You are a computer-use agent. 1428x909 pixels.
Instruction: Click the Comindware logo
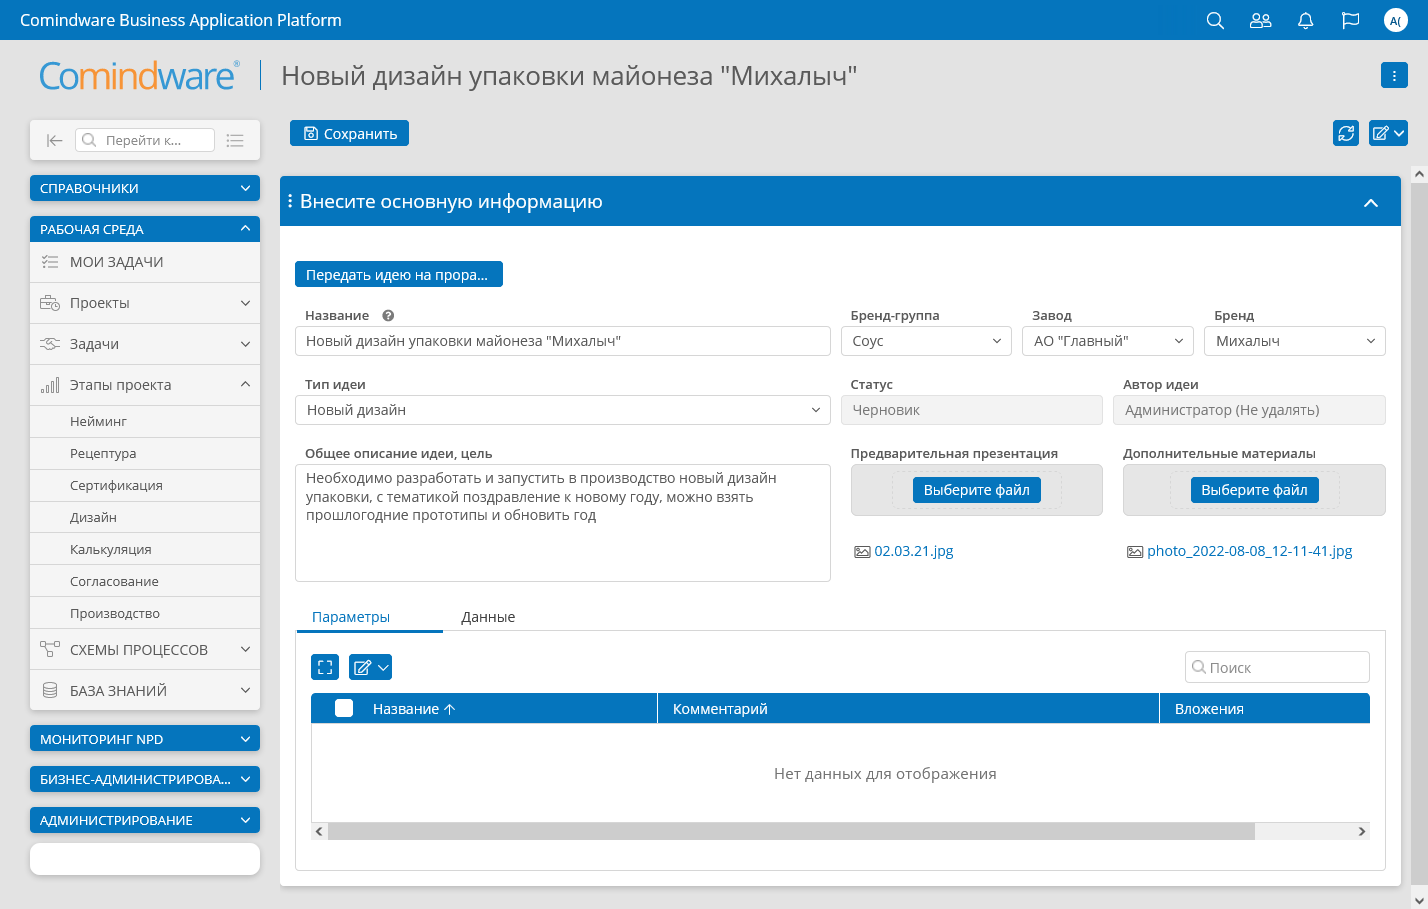click(138, 76)
